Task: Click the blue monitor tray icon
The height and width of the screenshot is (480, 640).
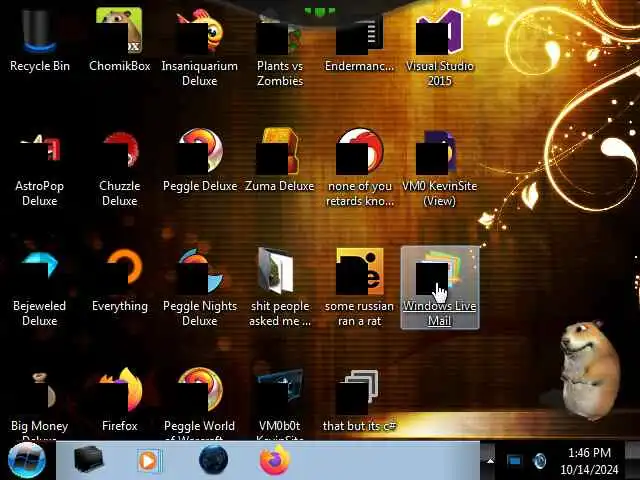Action: coord(514,461)
